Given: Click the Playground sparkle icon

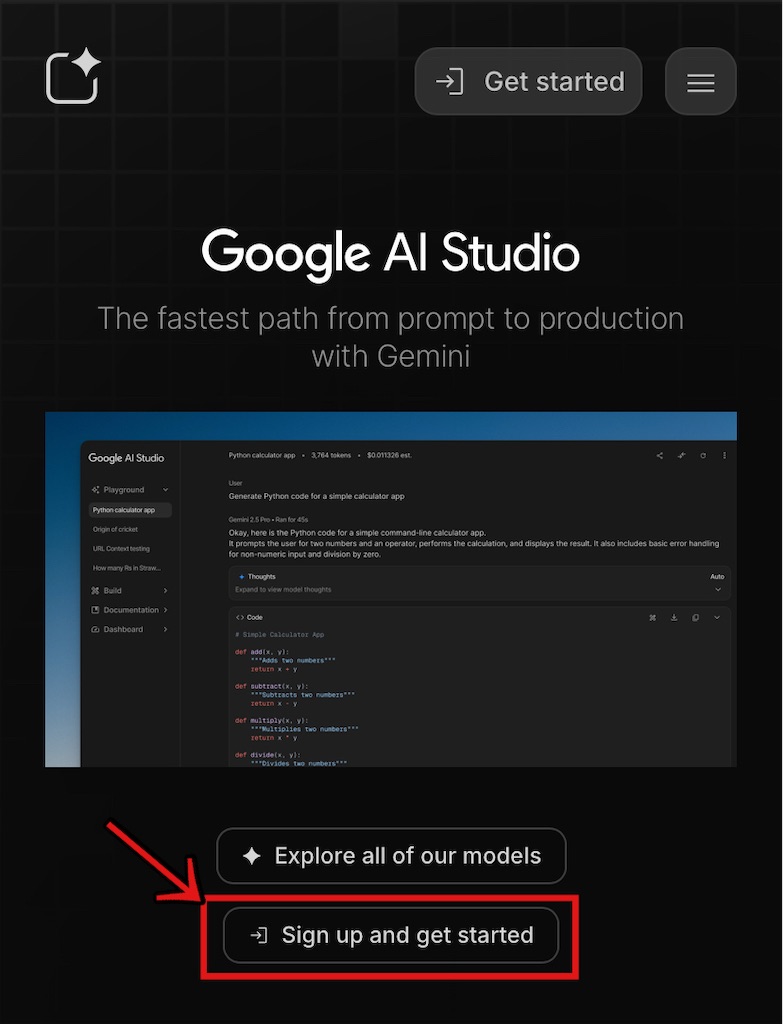Looking at the screenshot, I should point(95,490).
